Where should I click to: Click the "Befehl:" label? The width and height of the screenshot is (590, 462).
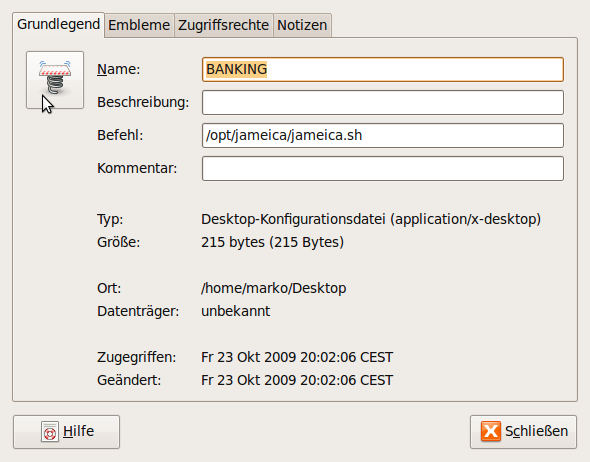click(x=120, y=135)
